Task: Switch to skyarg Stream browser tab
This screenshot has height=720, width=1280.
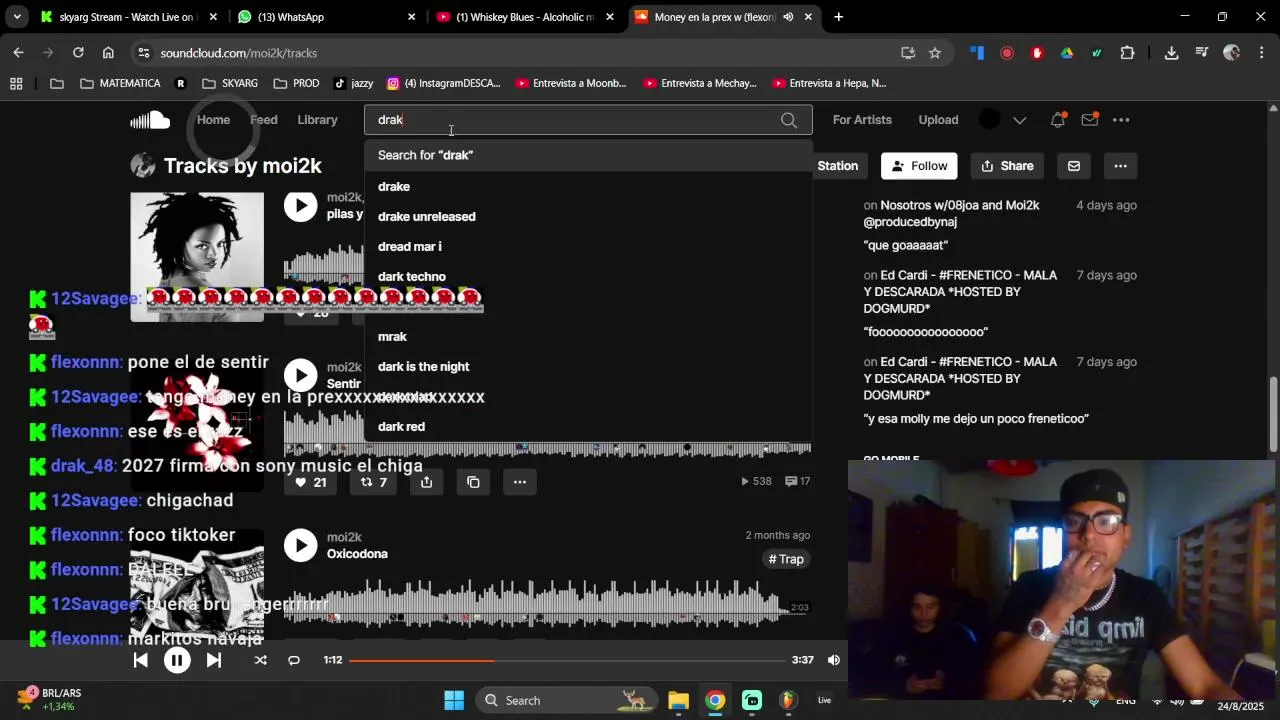Action: (129, 17)
